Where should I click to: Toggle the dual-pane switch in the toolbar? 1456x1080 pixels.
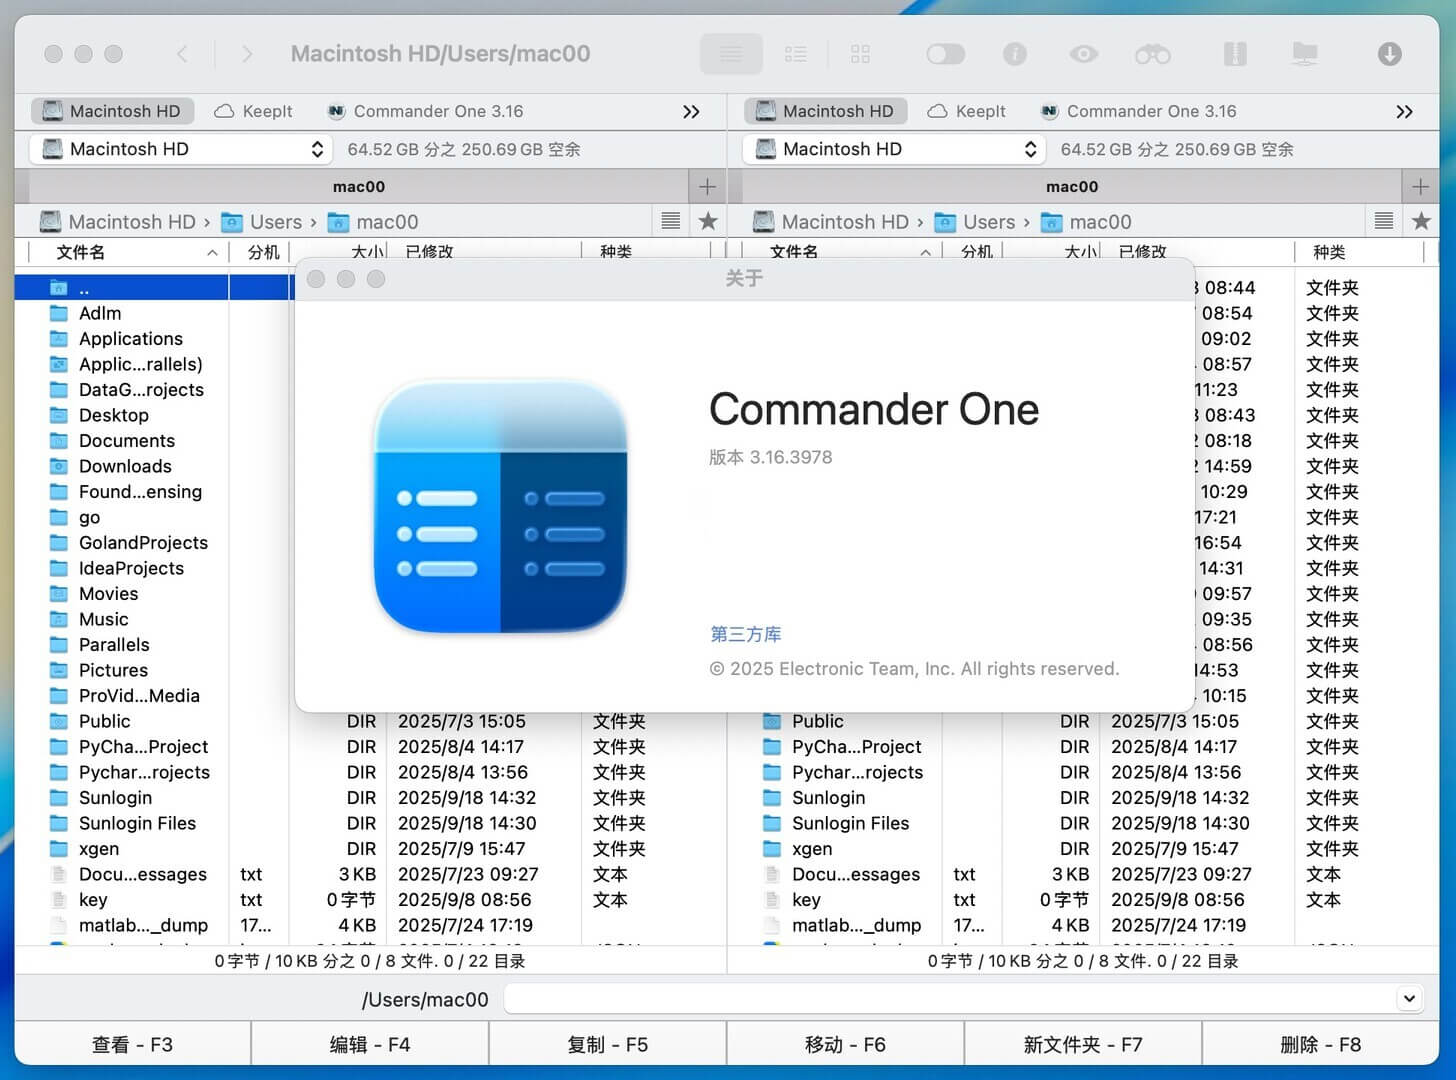(x=944, y=54)
